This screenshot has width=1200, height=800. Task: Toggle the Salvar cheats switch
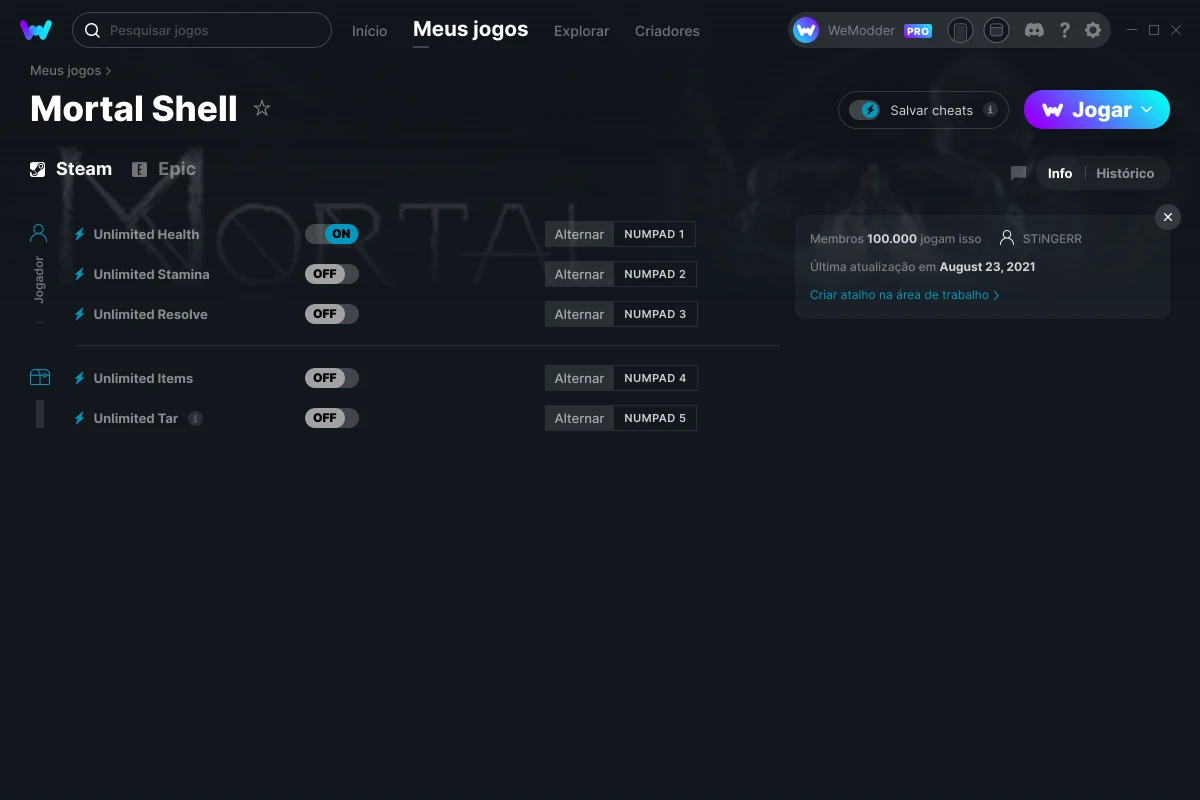[865, 110]
